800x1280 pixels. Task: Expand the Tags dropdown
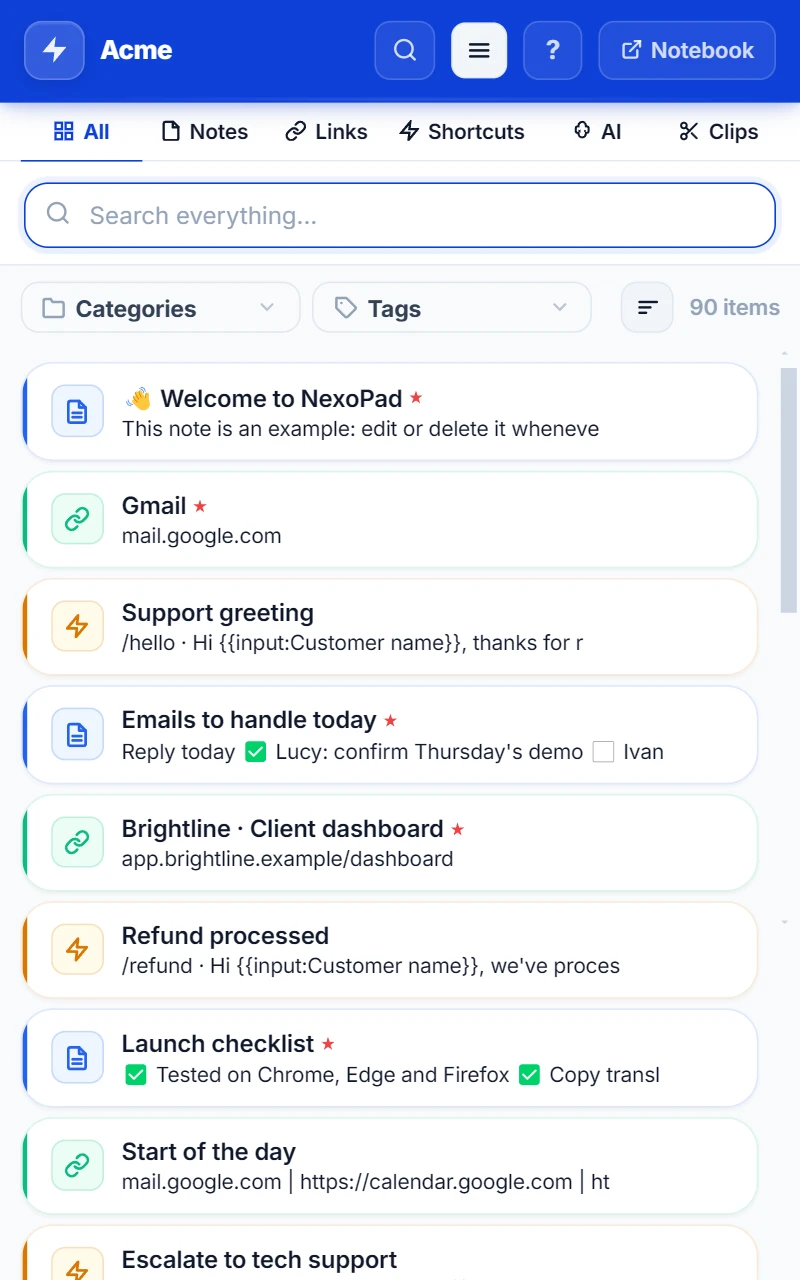(452, 308)
